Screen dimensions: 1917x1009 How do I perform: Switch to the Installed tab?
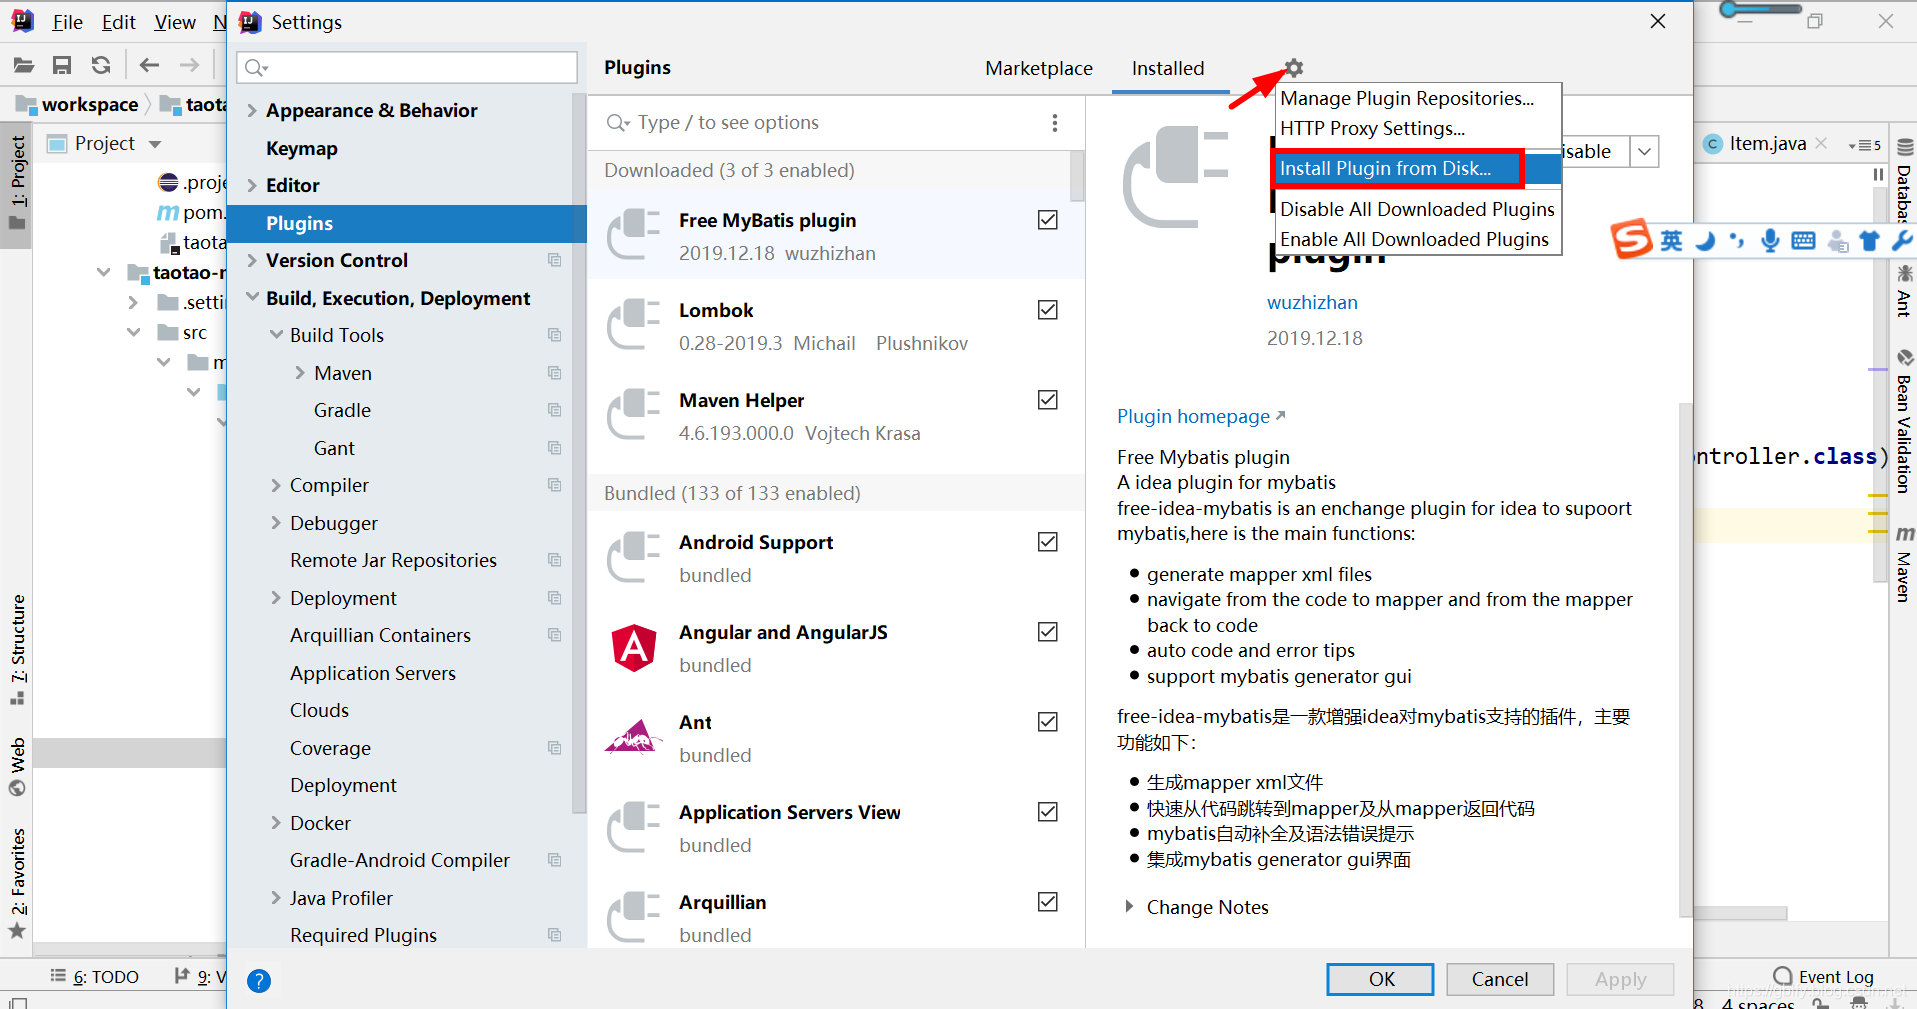[x=1168, y=68]
